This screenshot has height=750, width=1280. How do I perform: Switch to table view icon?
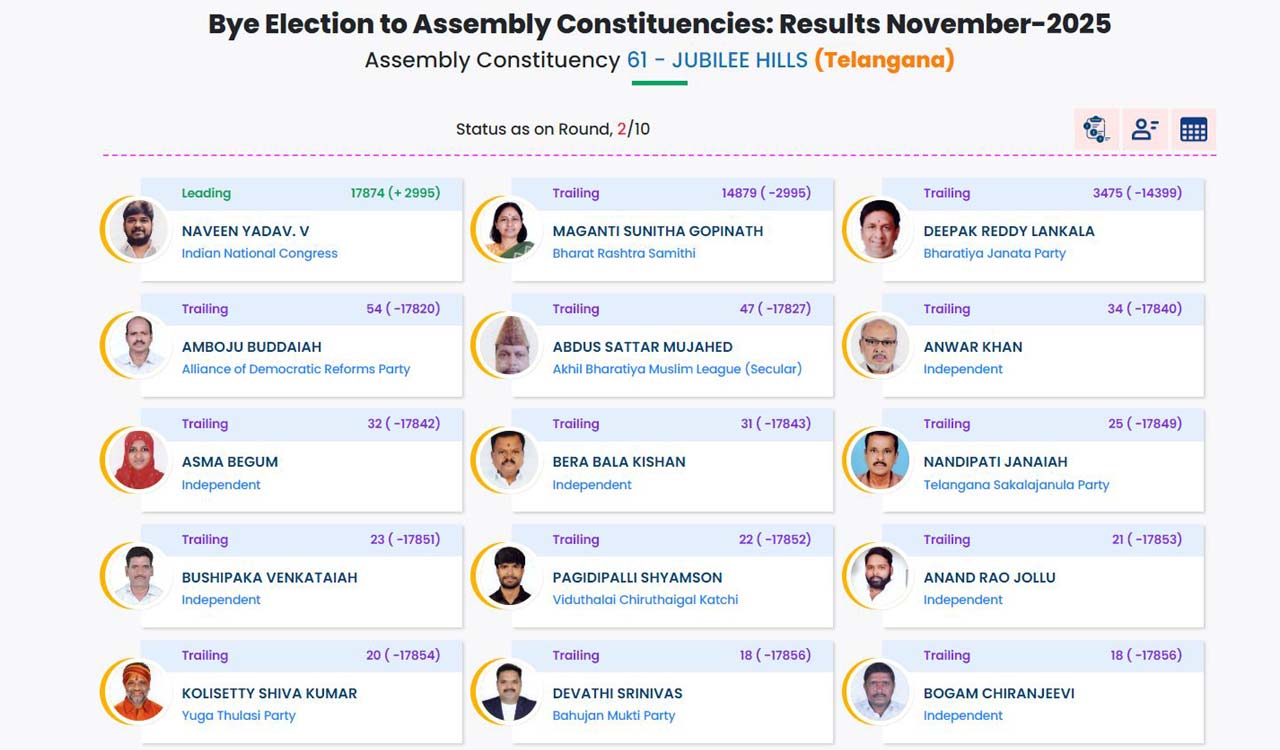tap(1193, 129)
